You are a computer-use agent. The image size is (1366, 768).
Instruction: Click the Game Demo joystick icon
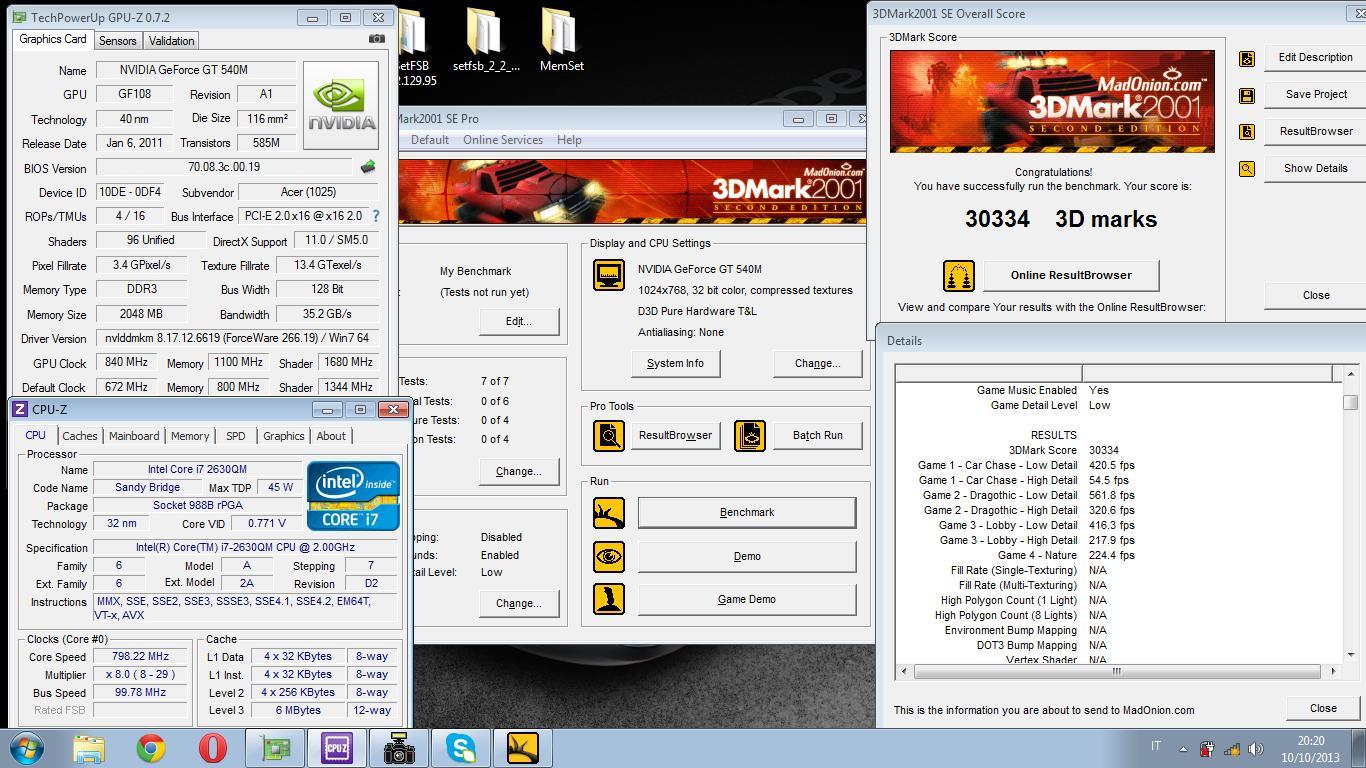point(609,599)
